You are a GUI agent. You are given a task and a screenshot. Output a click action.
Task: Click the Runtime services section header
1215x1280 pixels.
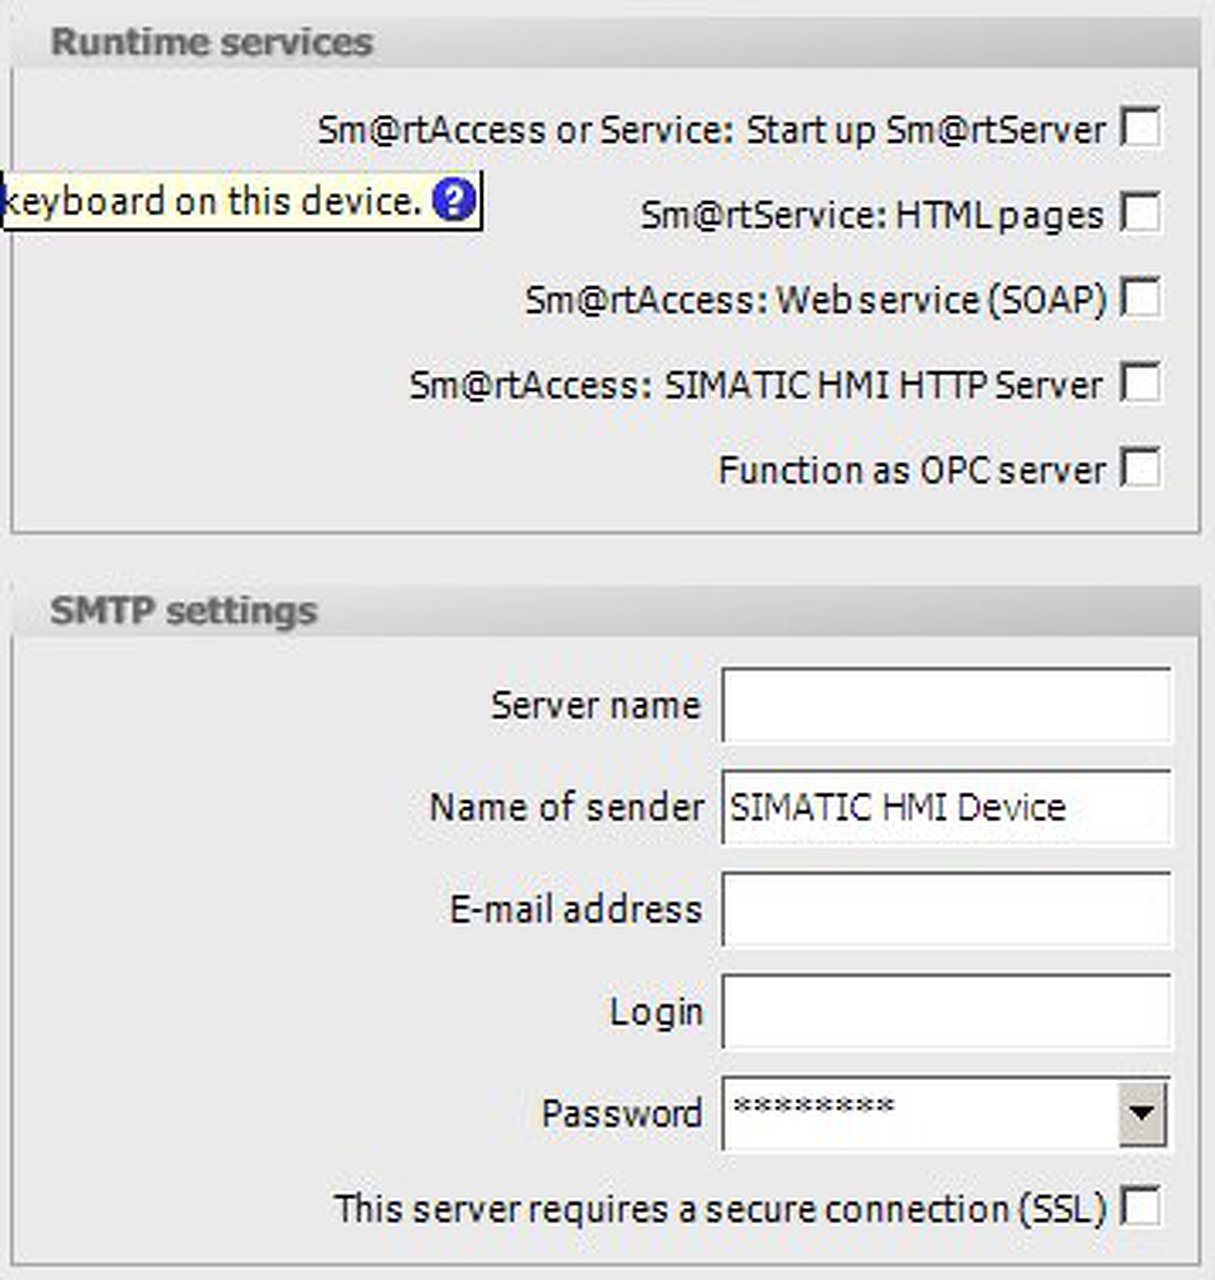(x=211, y=42)
